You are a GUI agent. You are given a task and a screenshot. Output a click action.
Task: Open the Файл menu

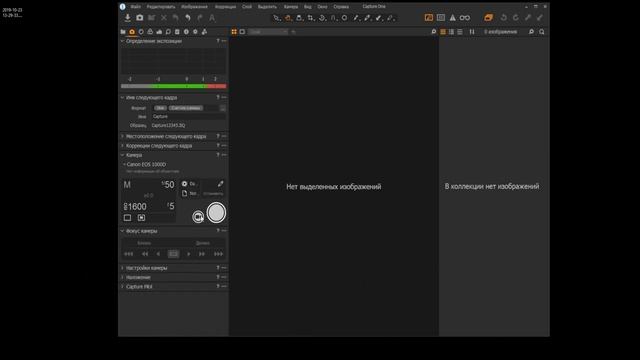136,7
